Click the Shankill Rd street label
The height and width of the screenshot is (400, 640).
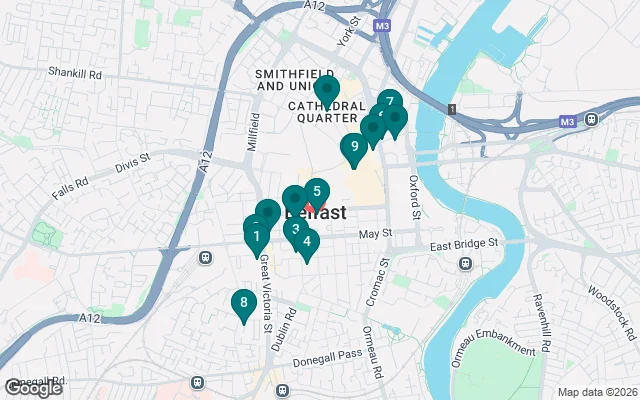click(x=75, y=73)
